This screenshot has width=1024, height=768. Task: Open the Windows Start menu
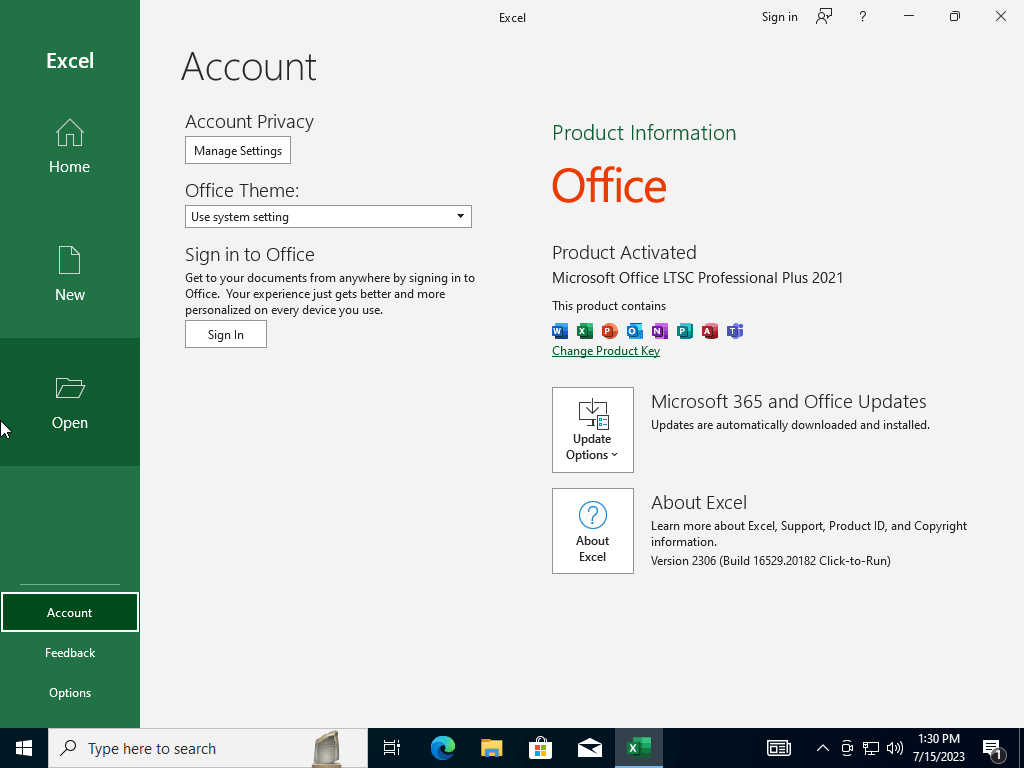pos(24,748)
